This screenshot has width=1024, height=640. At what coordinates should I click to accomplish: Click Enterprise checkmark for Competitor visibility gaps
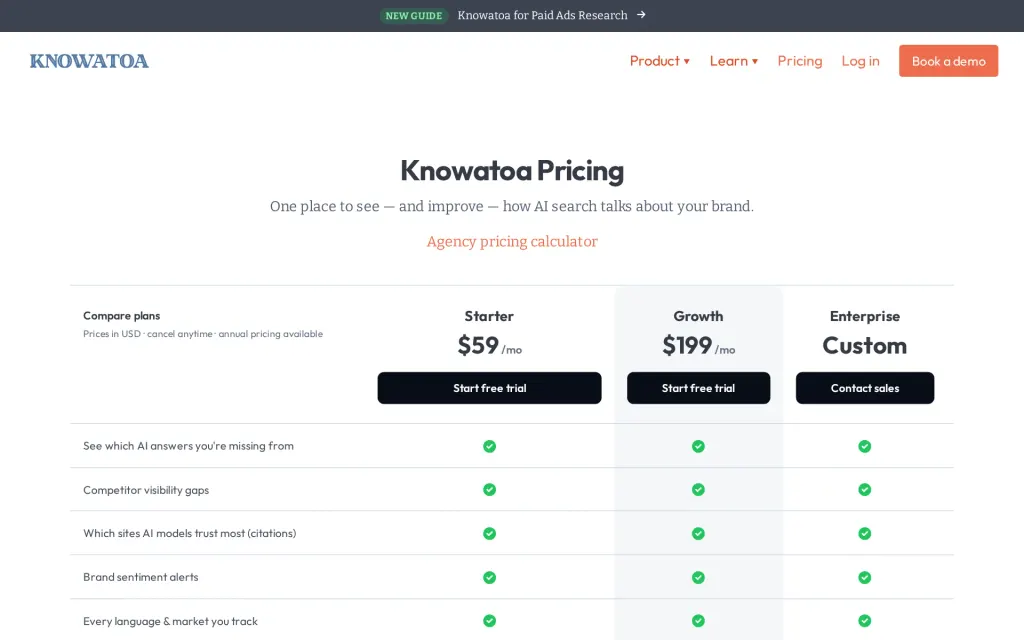tap(865, 490)
